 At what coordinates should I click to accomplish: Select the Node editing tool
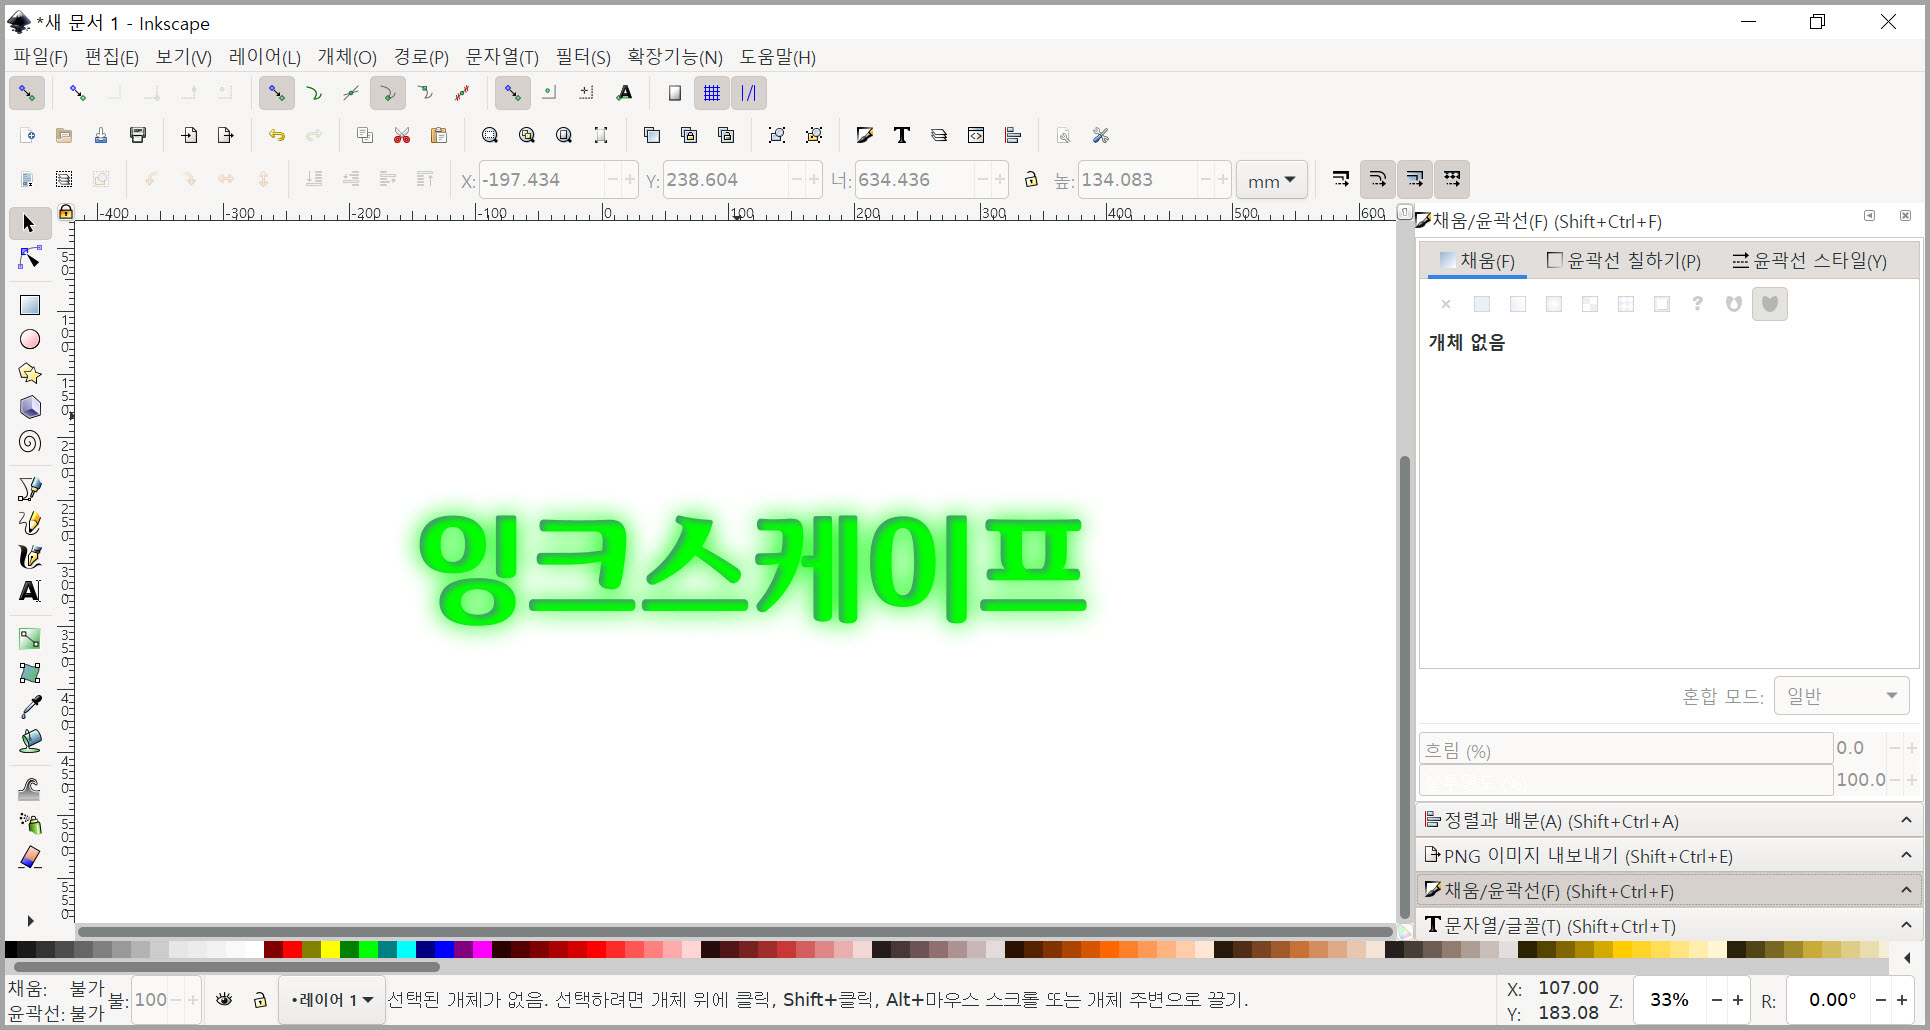30,258
